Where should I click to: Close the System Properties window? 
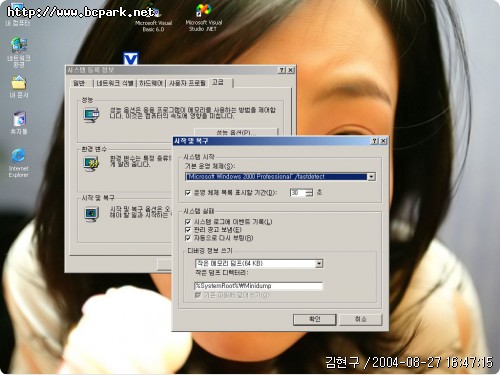tap(291, 70)
